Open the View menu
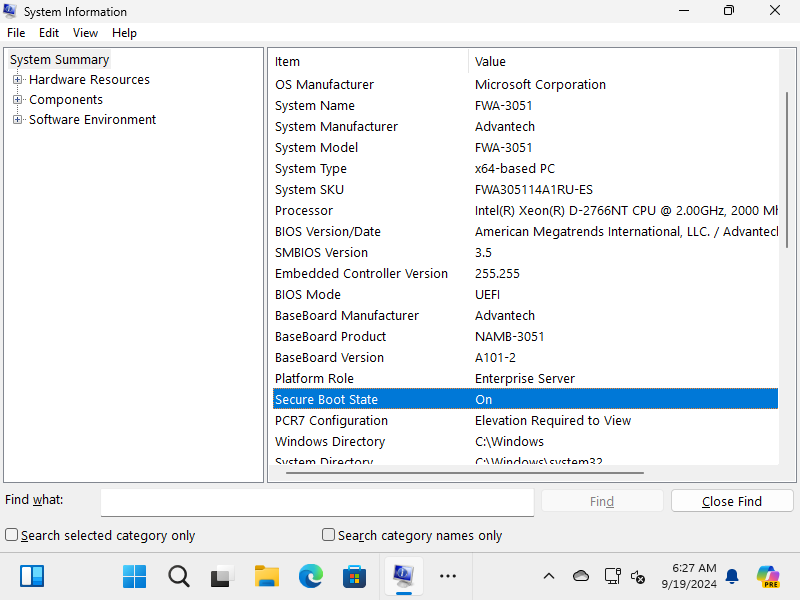800x600 pixels. [x=85, y=33]
